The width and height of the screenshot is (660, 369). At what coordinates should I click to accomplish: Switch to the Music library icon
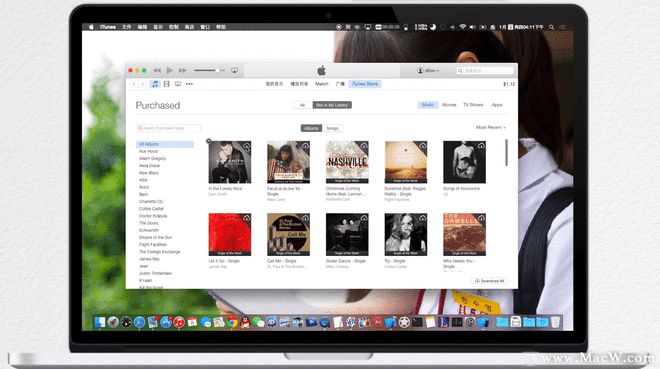(155, 84)
